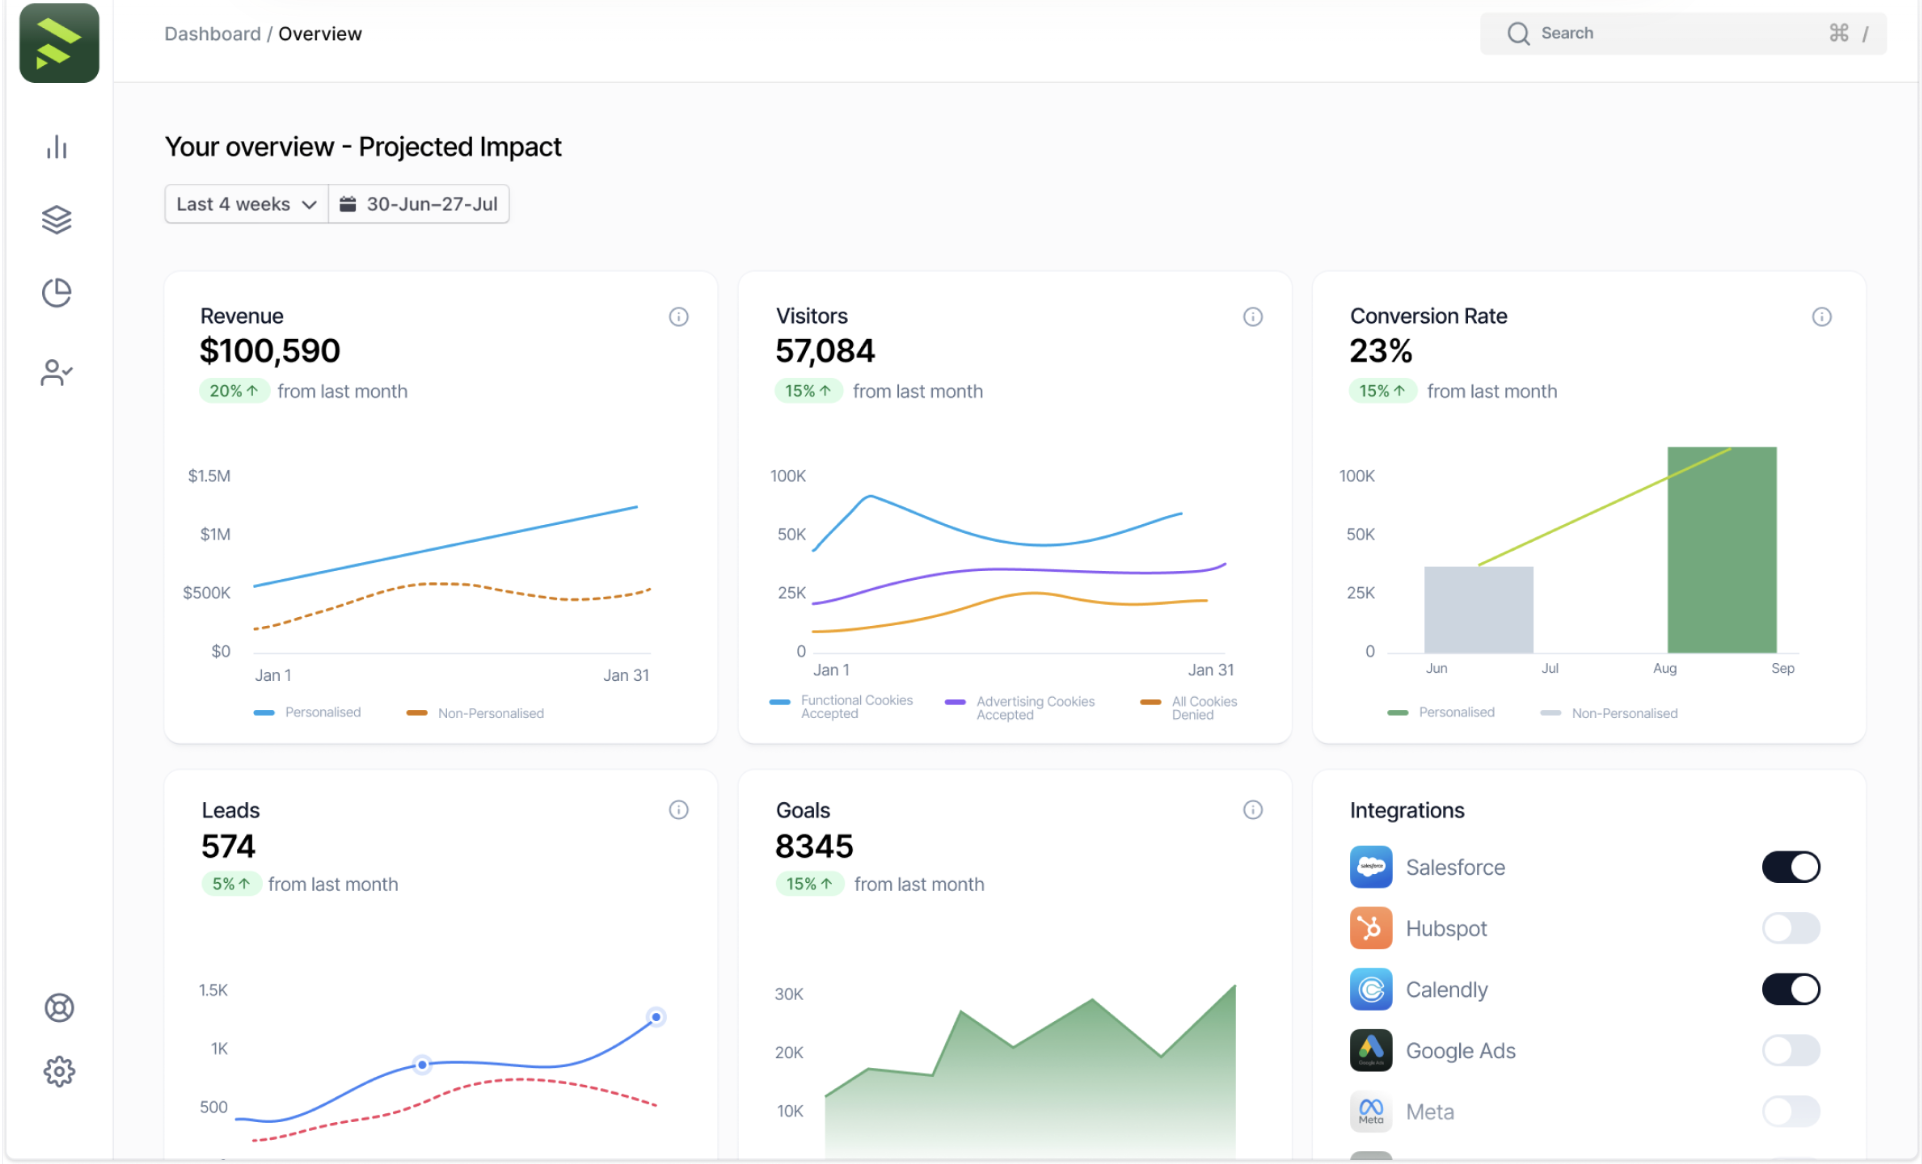Open the 30-Jun–27-Jul date range picker
This screenshot has width=1922, height=1164.
click(419, 204)
